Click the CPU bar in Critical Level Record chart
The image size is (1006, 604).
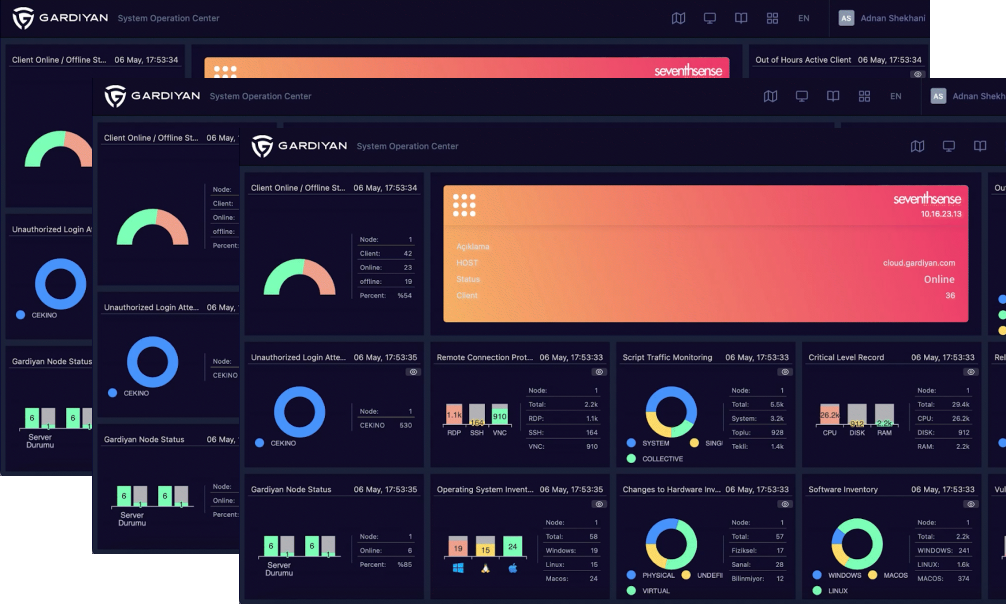point(830,415)
